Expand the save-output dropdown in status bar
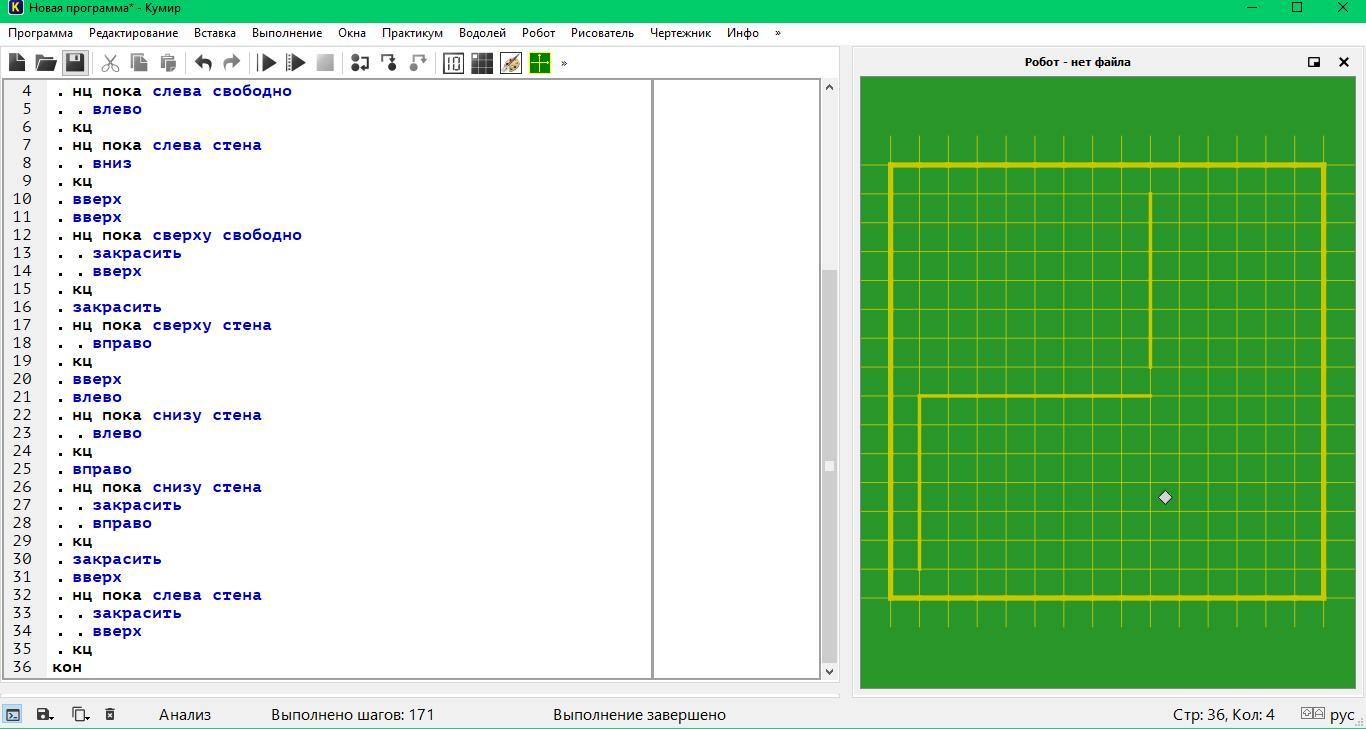 (45, 714)
